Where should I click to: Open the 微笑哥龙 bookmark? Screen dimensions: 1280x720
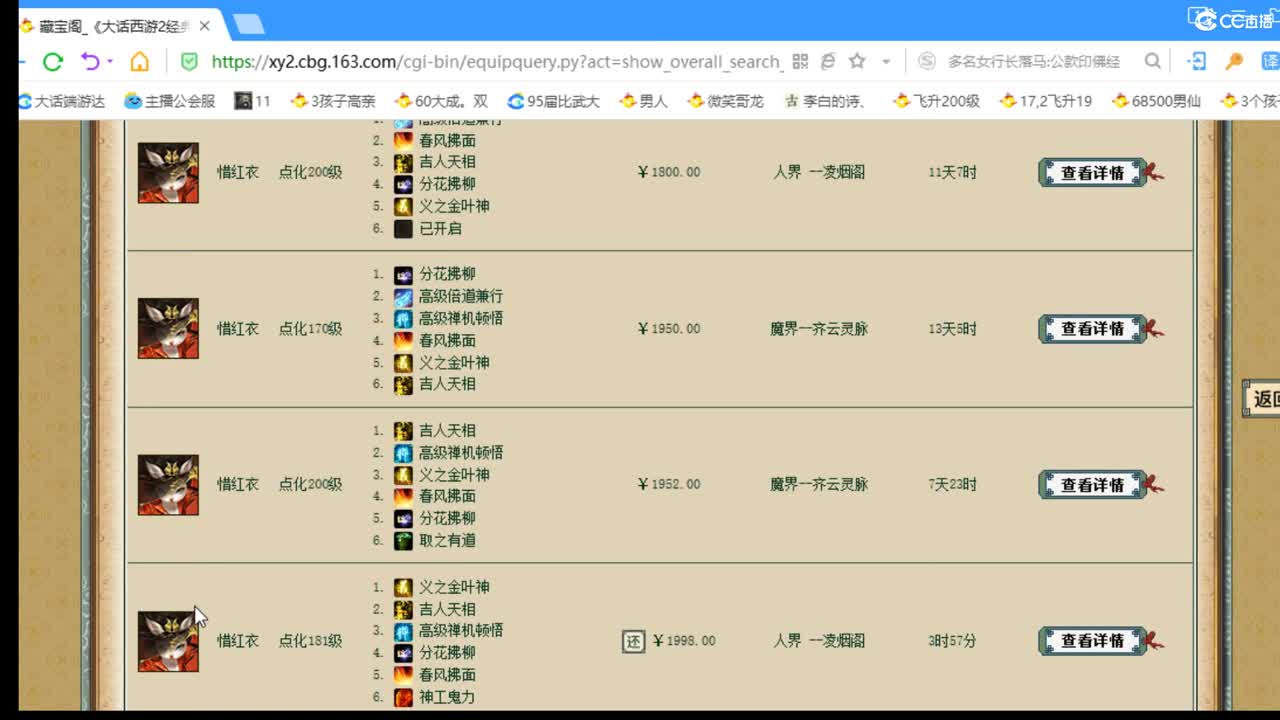point(726,101)
